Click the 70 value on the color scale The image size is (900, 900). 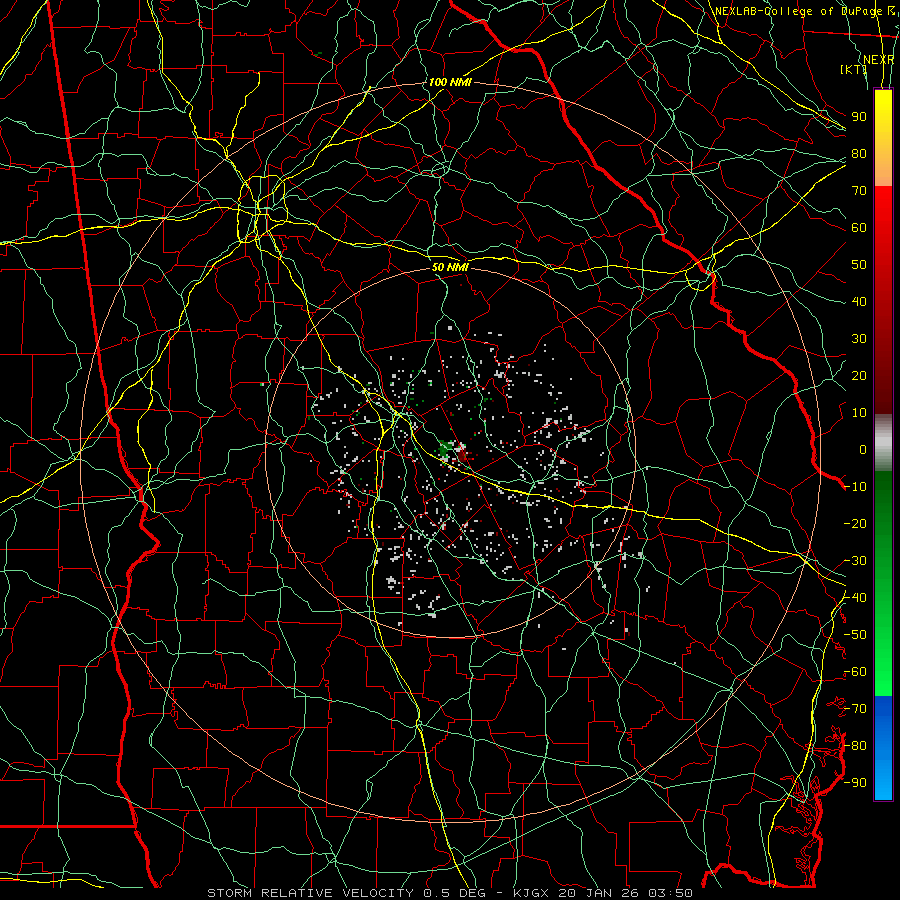click(x=859, y=191)
